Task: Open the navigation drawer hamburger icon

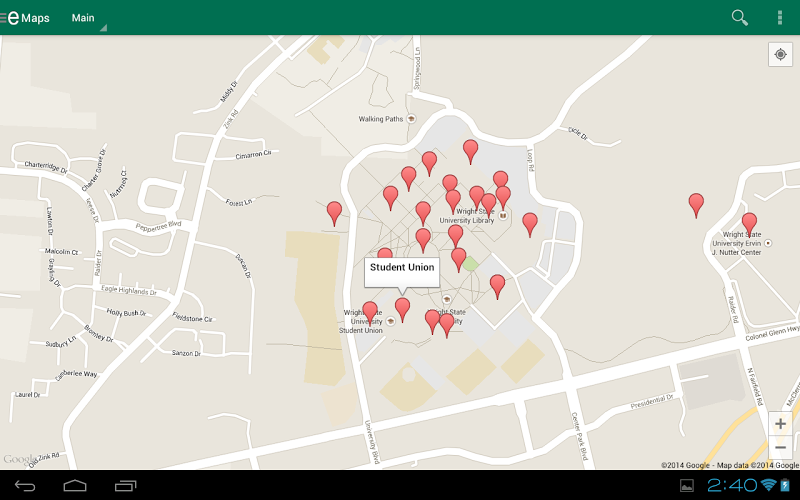Action: (3, 18)
